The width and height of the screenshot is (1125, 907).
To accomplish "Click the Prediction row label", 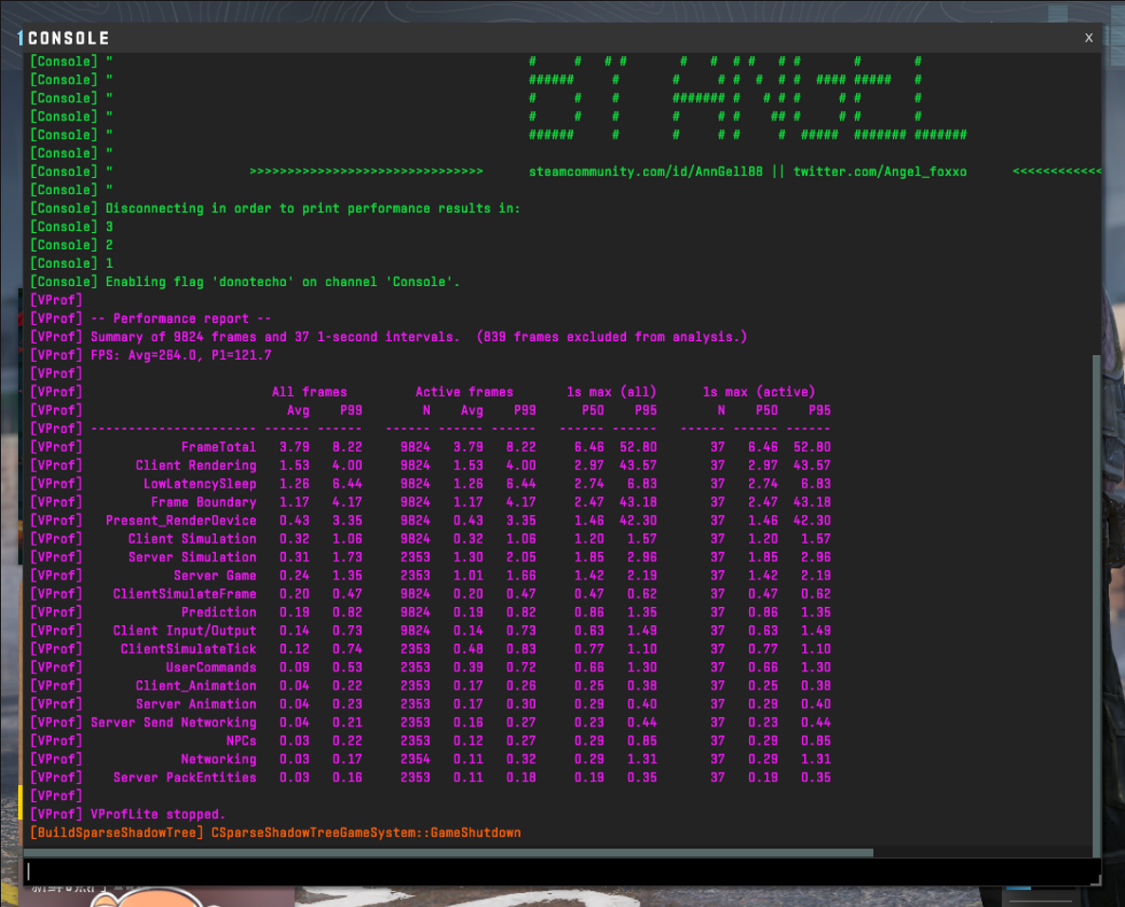I will [x=218, y=612].
